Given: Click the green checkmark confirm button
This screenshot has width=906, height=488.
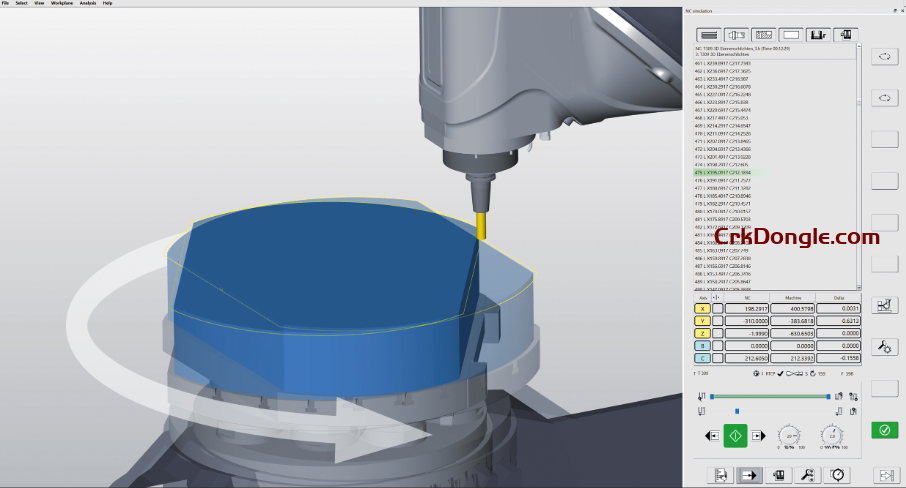Looking at the screenshot, I should coord(884,430).
